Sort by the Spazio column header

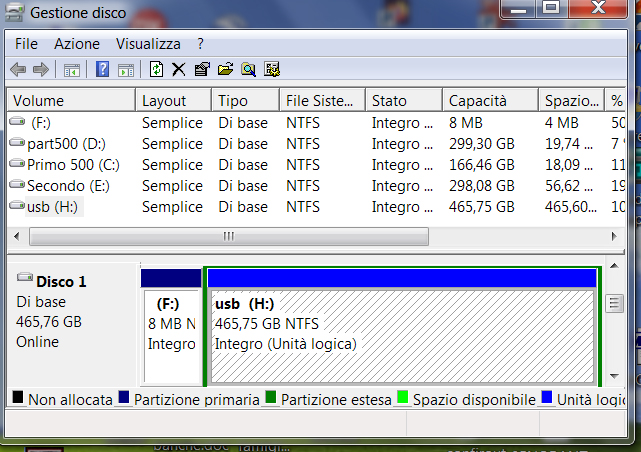pyautogui.click(x=571, y=101)
